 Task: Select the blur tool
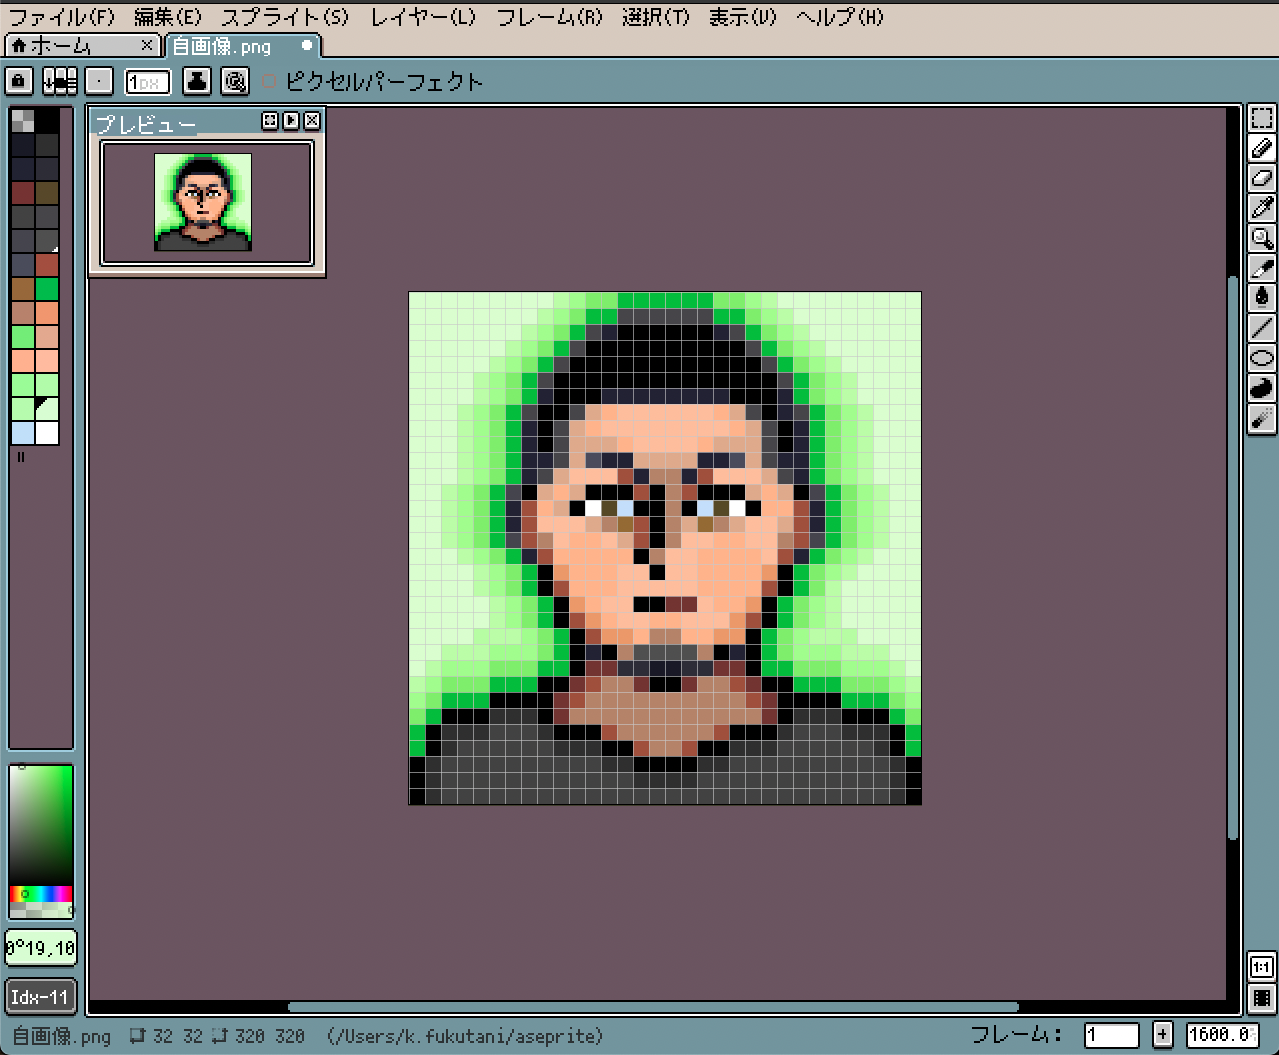[1262, 418]
